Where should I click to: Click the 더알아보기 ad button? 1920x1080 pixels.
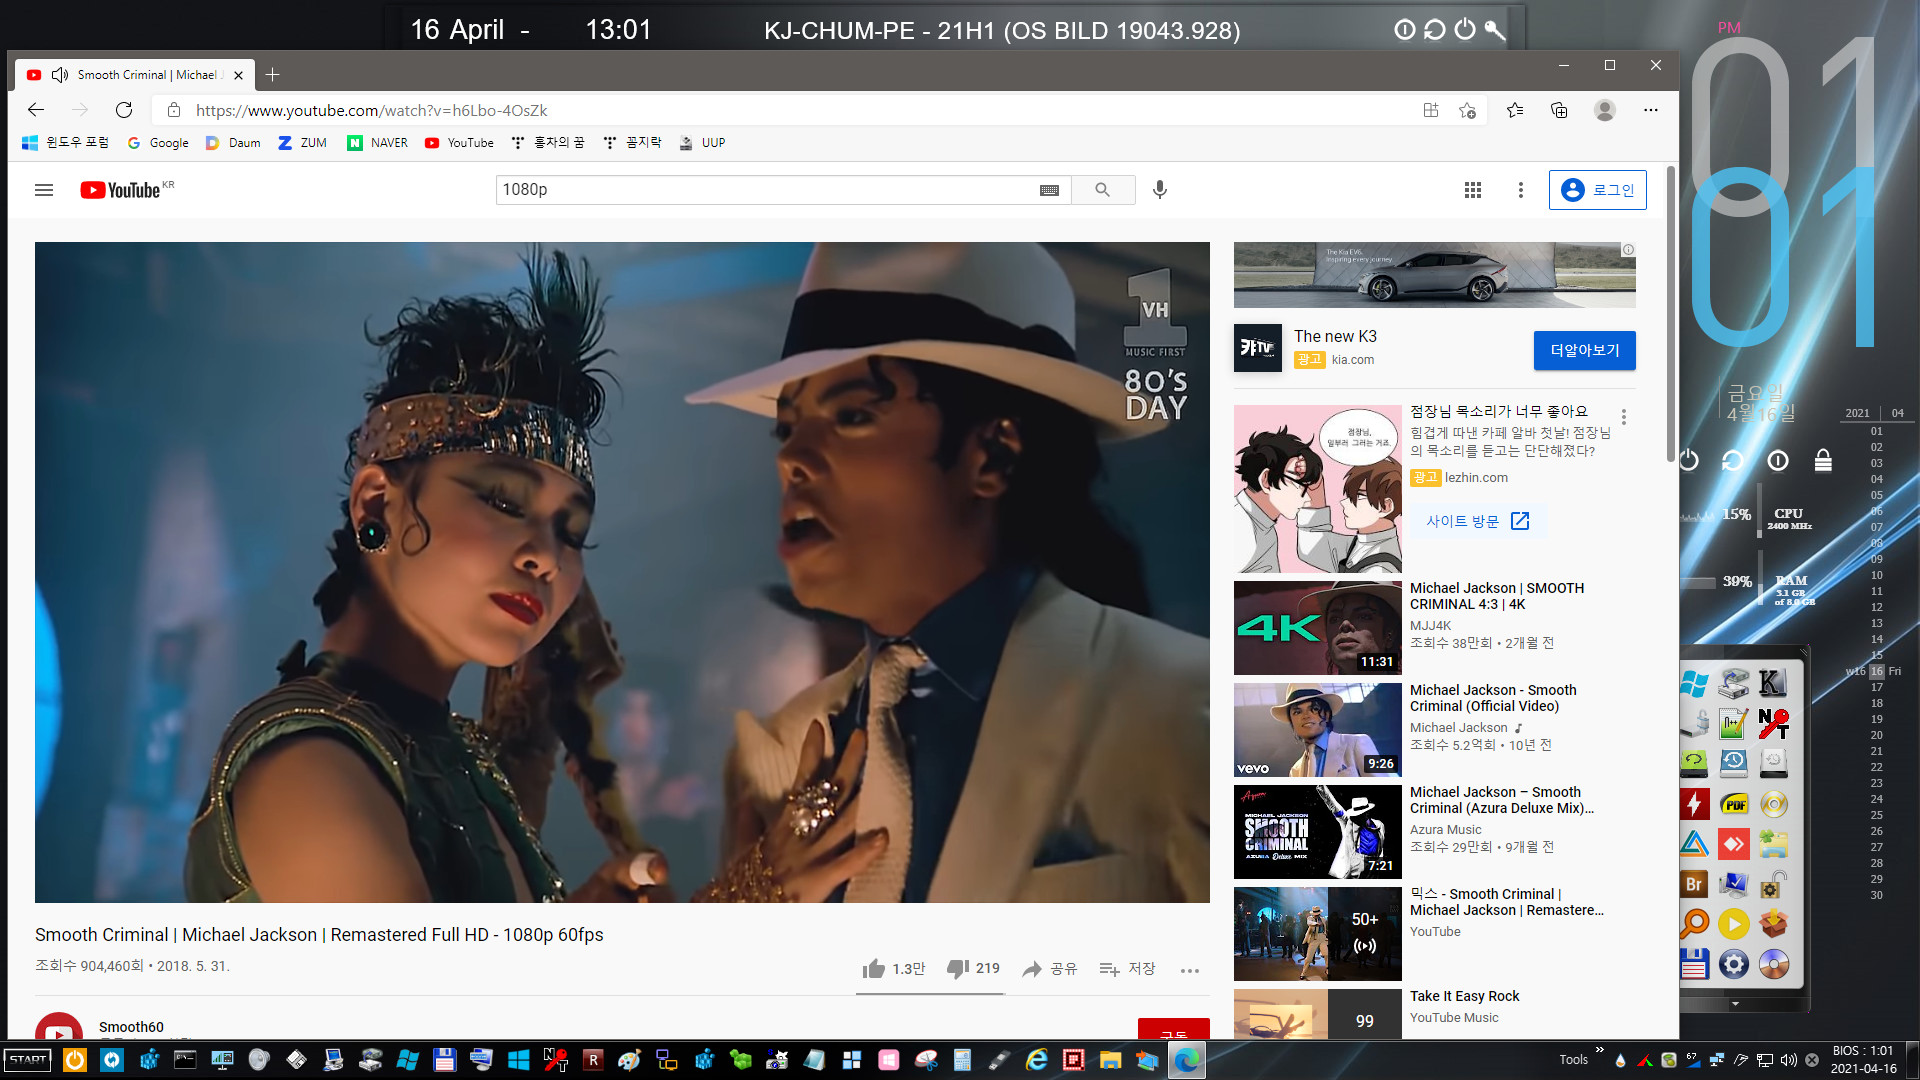click(1584, 351)
